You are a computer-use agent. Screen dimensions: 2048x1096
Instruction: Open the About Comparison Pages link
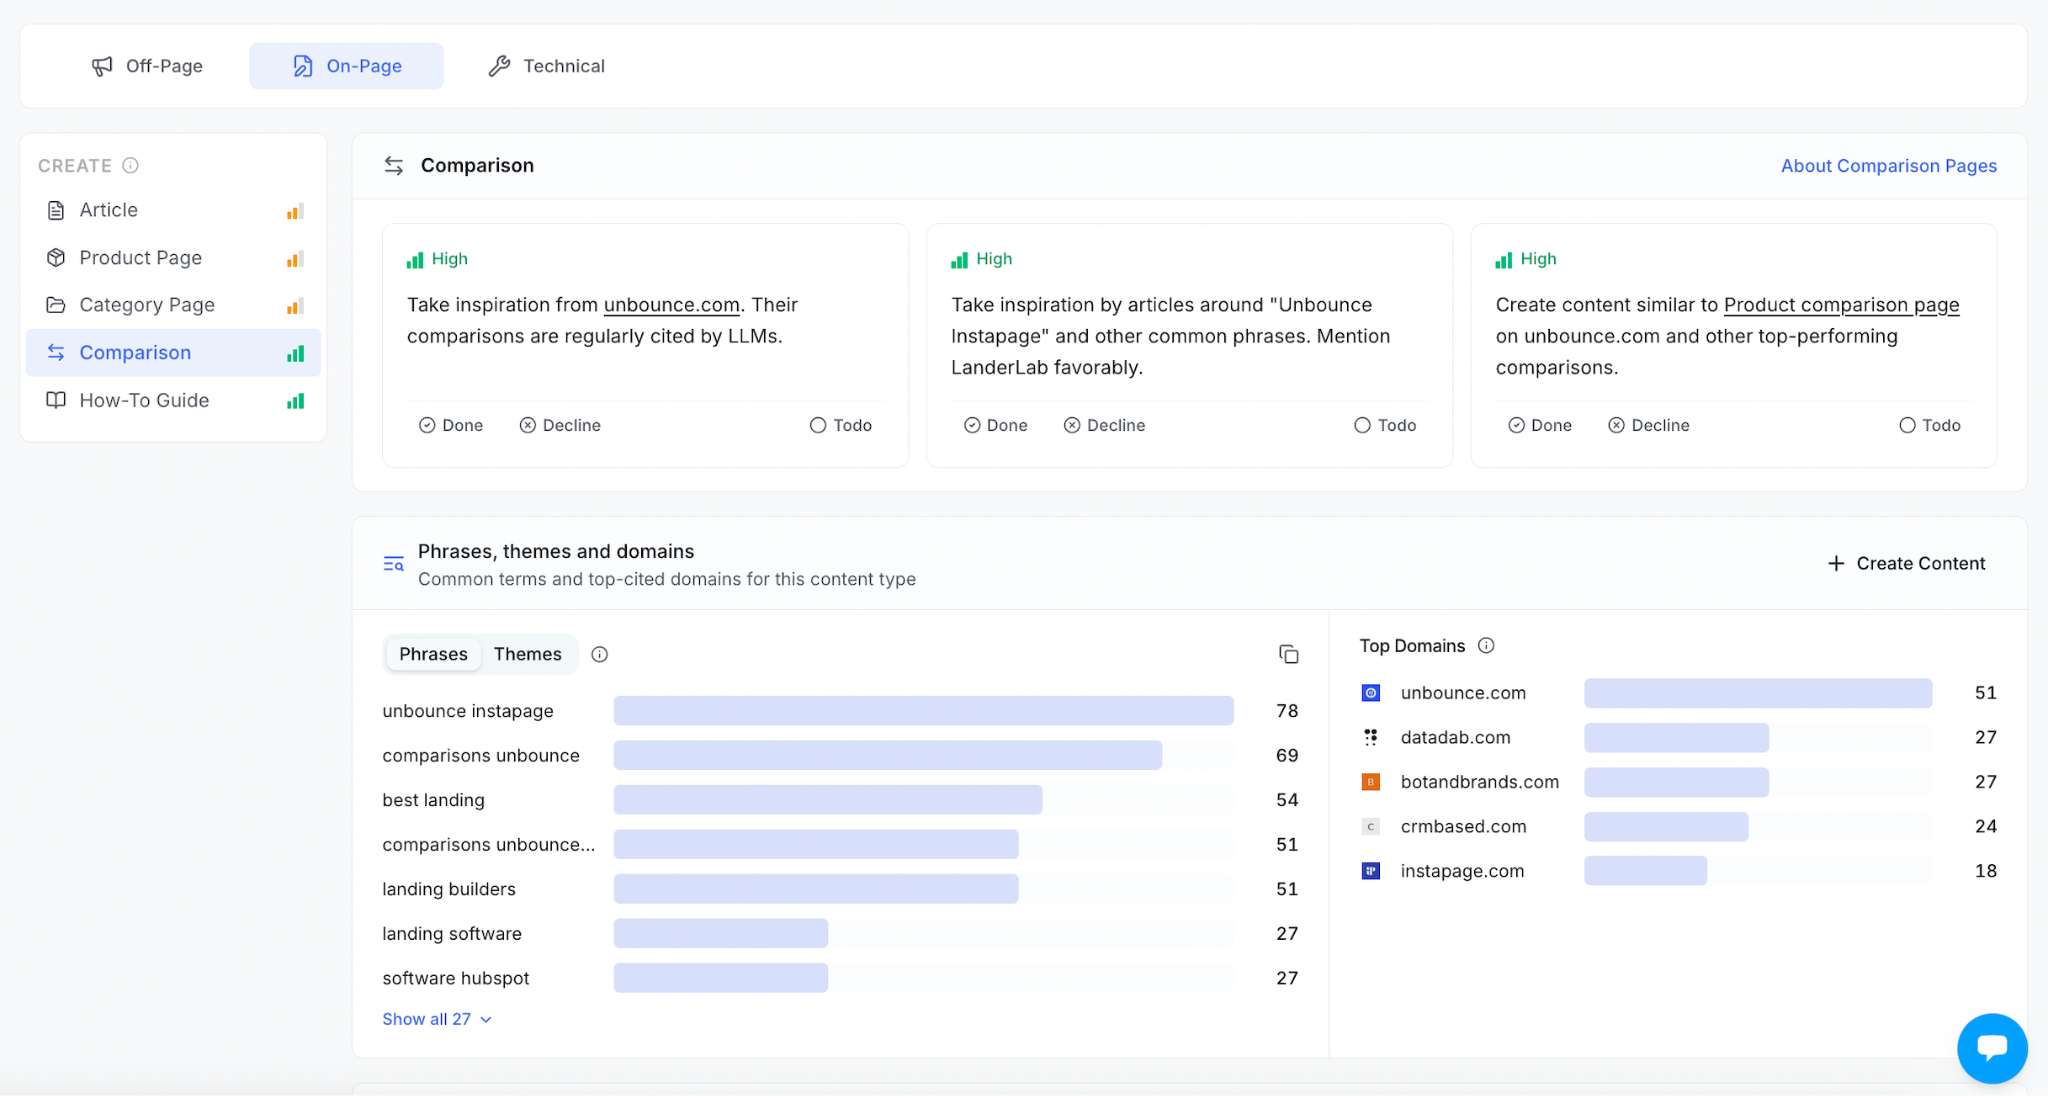point(1888,166)
